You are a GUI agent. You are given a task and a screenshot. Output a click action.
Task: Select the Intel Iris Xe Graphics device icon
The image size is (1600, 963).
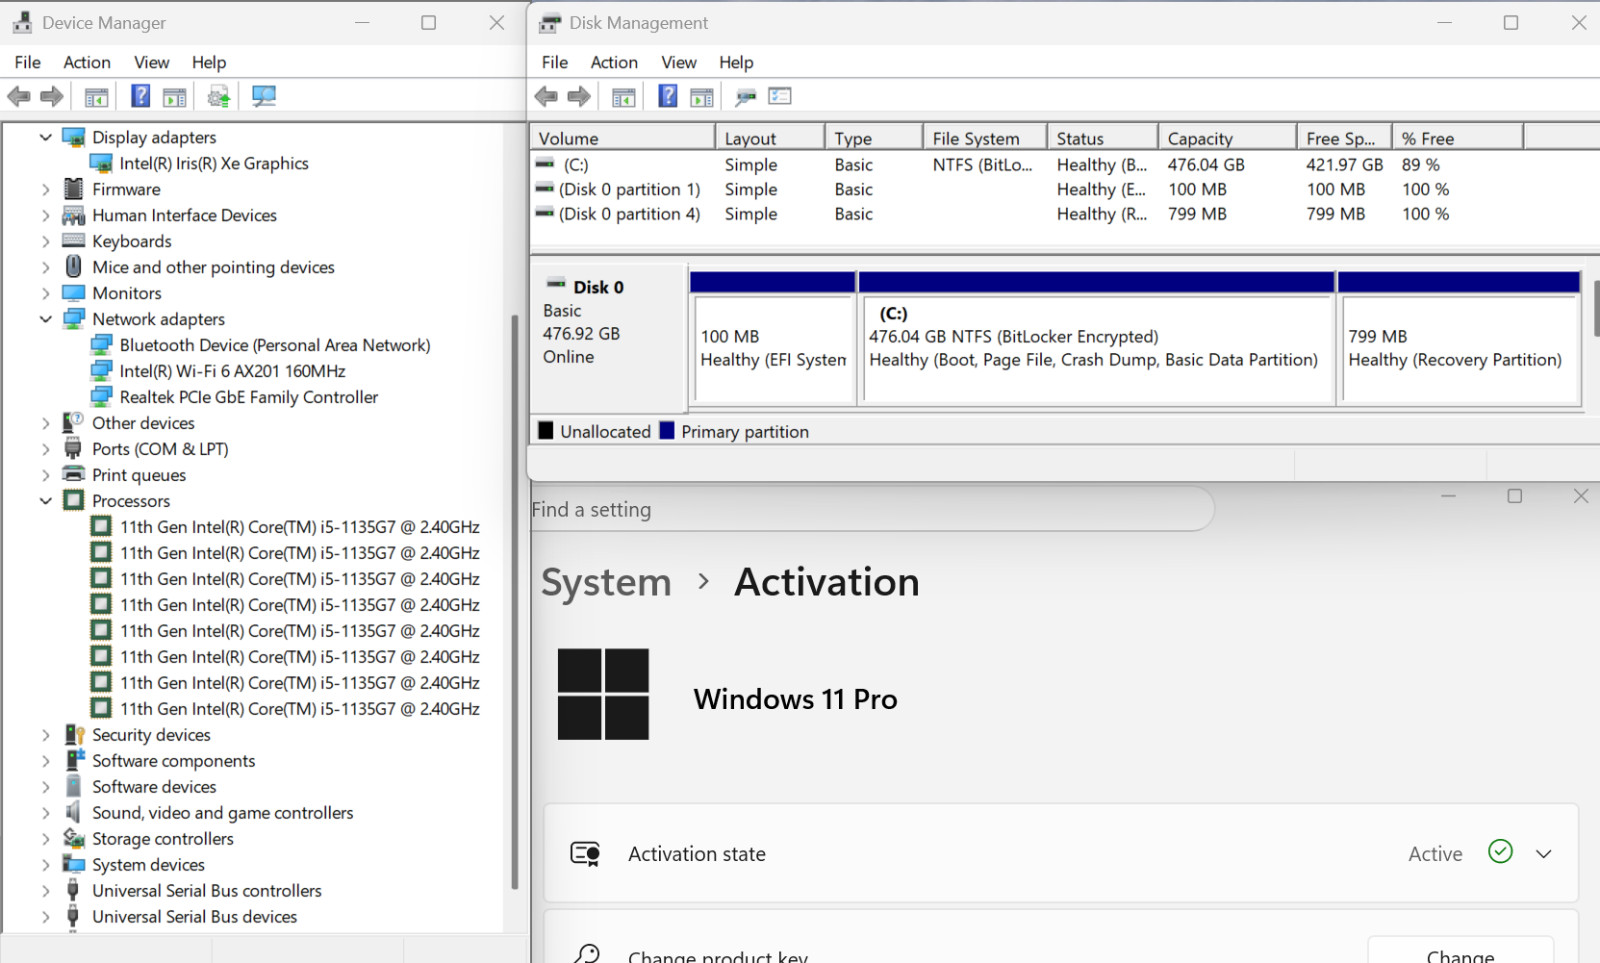[101, 163]
